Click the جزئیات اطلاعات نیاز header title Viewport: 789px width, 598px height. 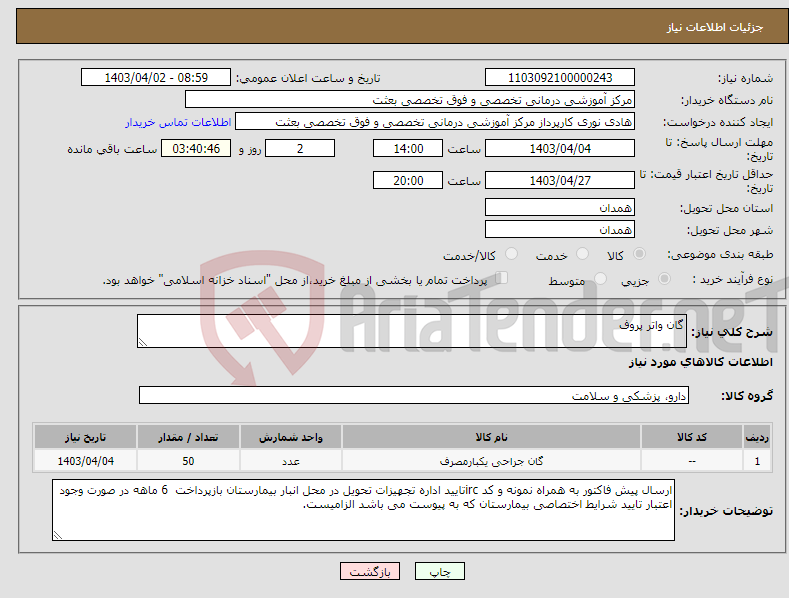point(715,27)
